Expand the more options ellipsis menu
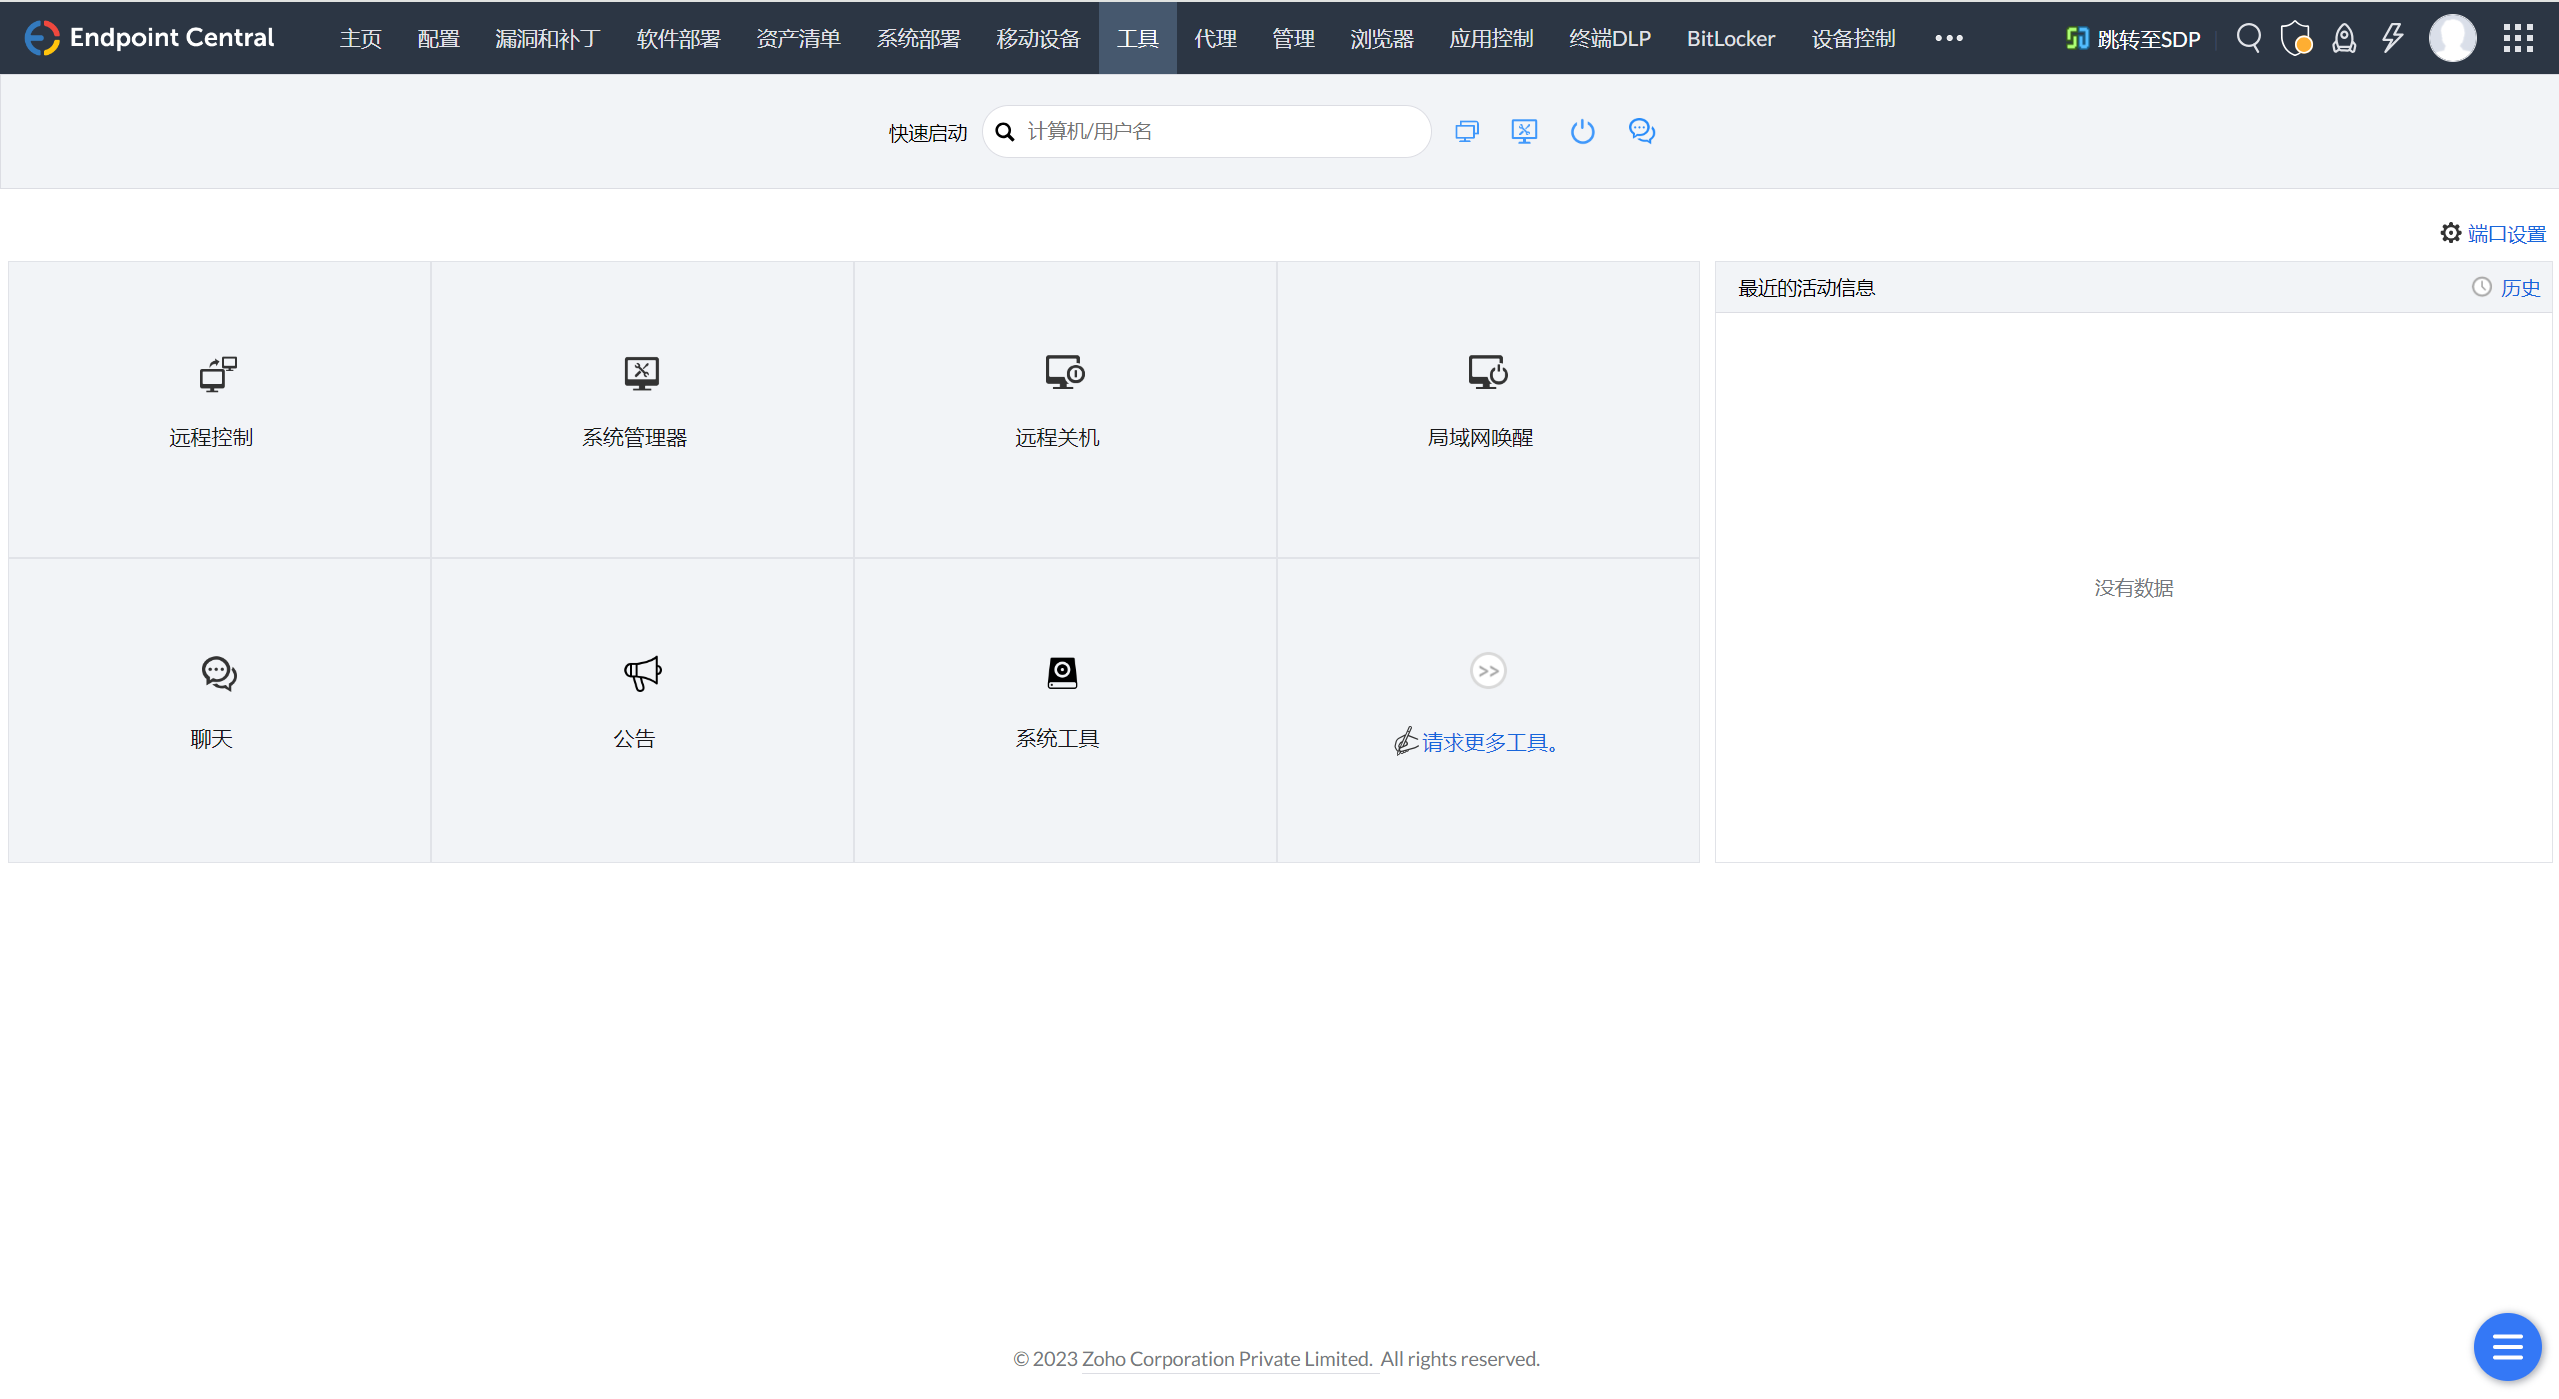The height and width of the screenshot is (1399, 2559). tap(1948, 38)
